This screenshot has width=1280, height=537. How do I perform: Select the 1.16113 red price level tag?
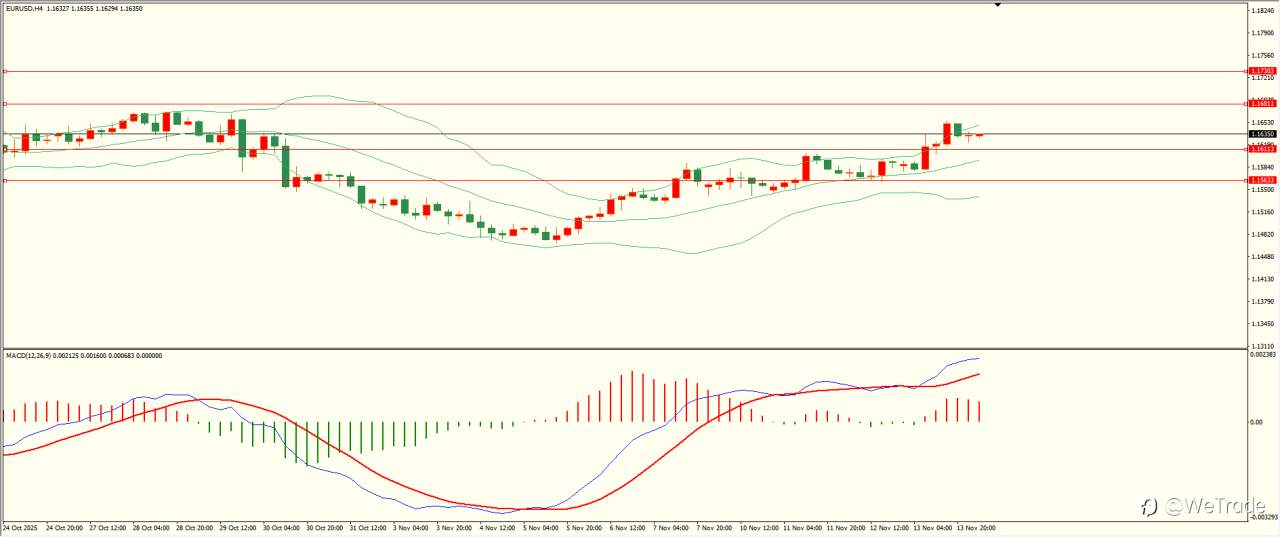[1262, 149]
